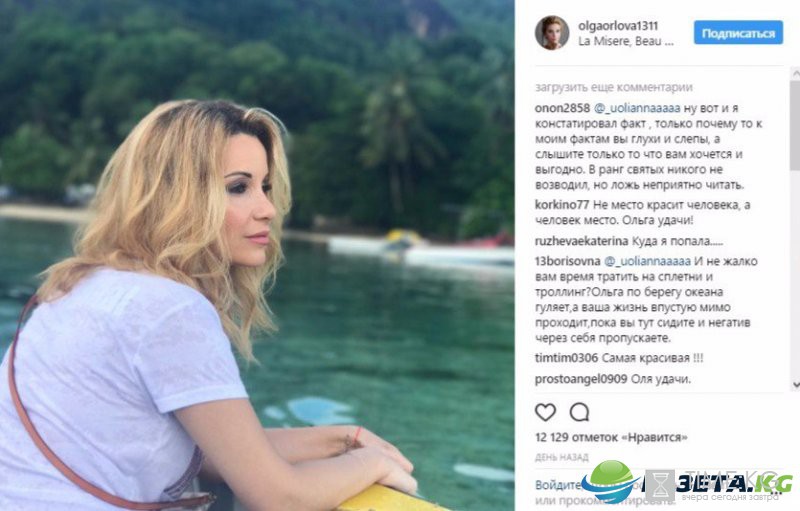This screenshot has height=511, width=800.
Task: Open olgaorlova1311 profile avatar
Action: 552,33
